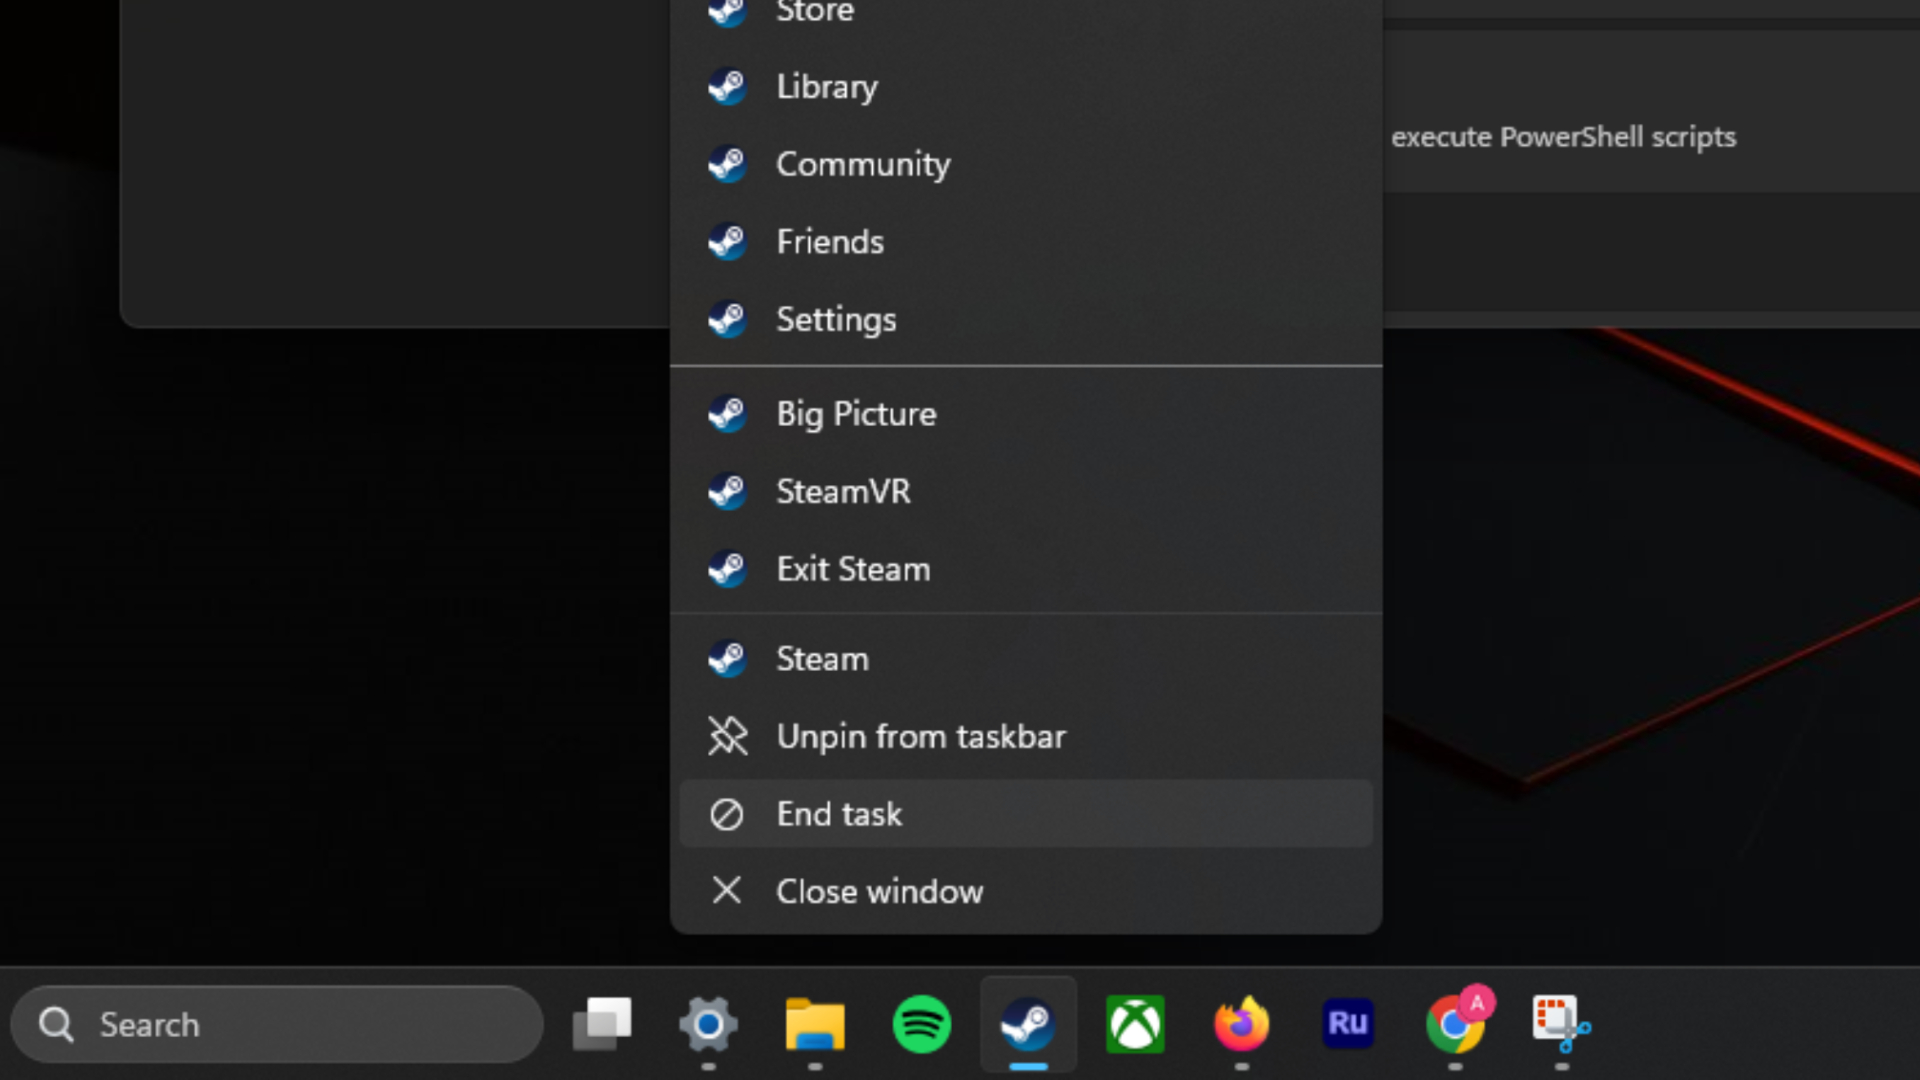Viewport: 1920px width, 1080px height.
Task: Open Windows Settings from the taskbar
Action: [x=707, y=1024]
